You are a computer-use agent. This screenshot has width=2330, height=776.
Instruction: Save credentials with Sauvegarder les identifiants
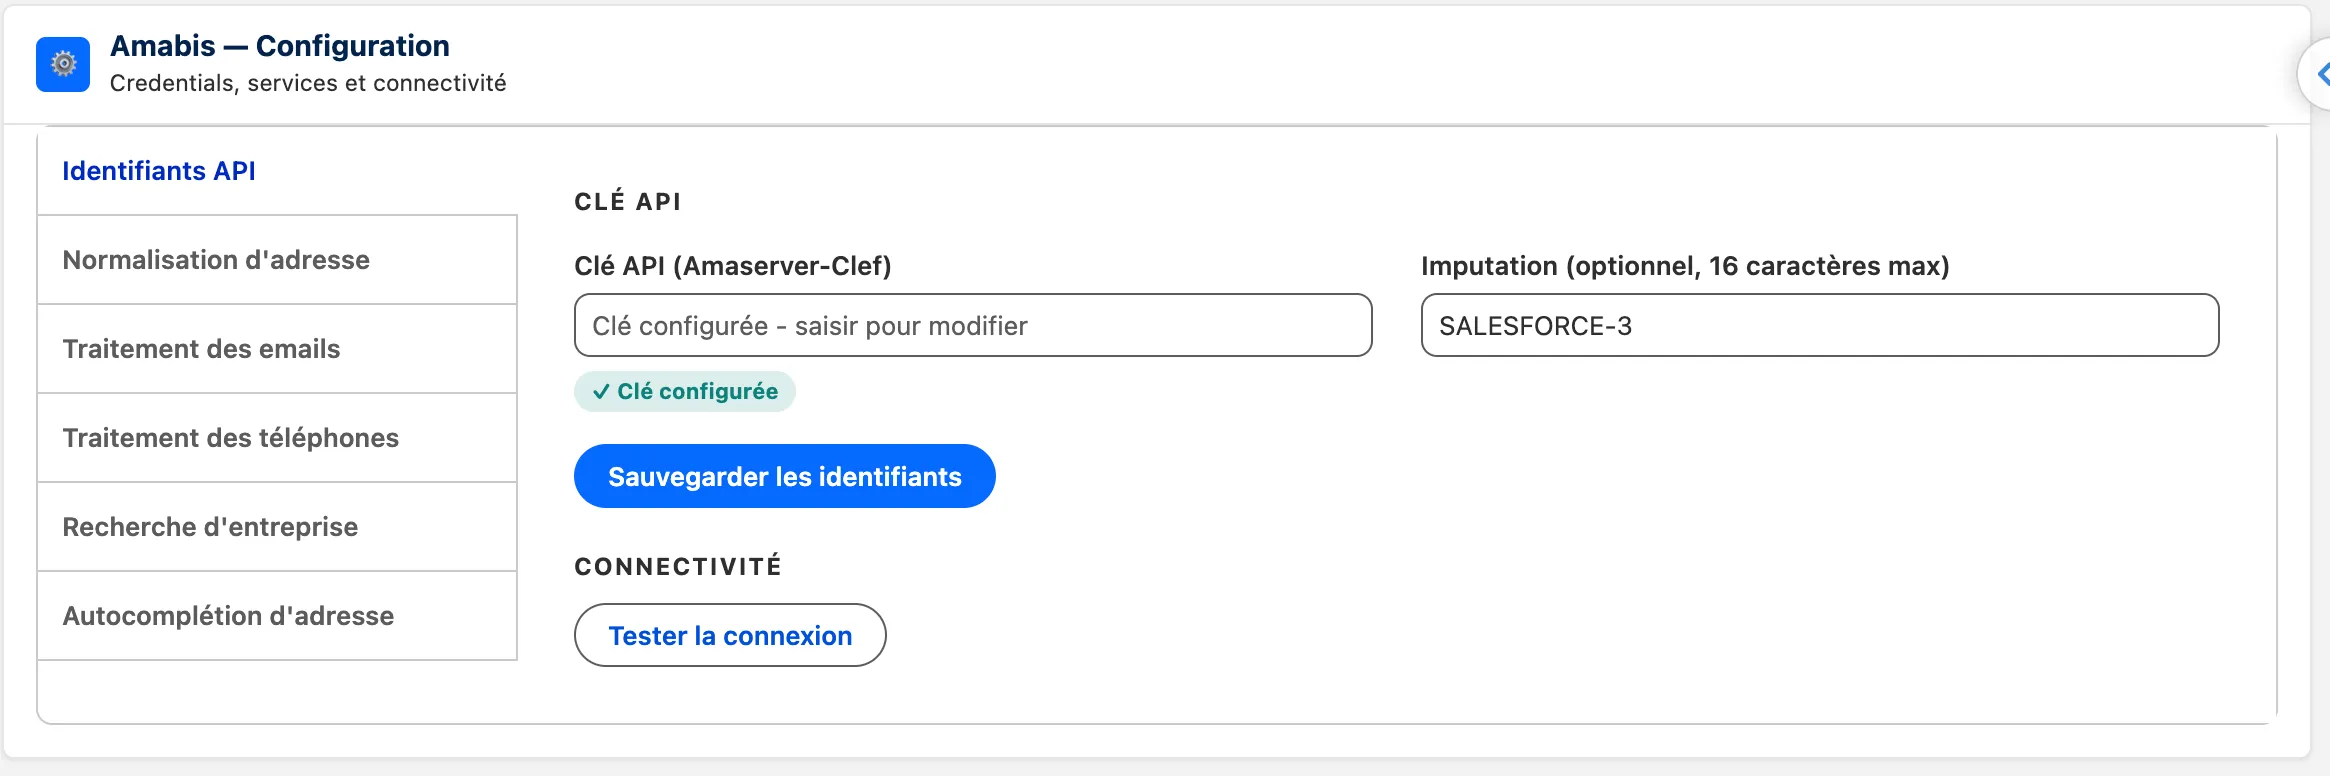(x=785, y=476)
